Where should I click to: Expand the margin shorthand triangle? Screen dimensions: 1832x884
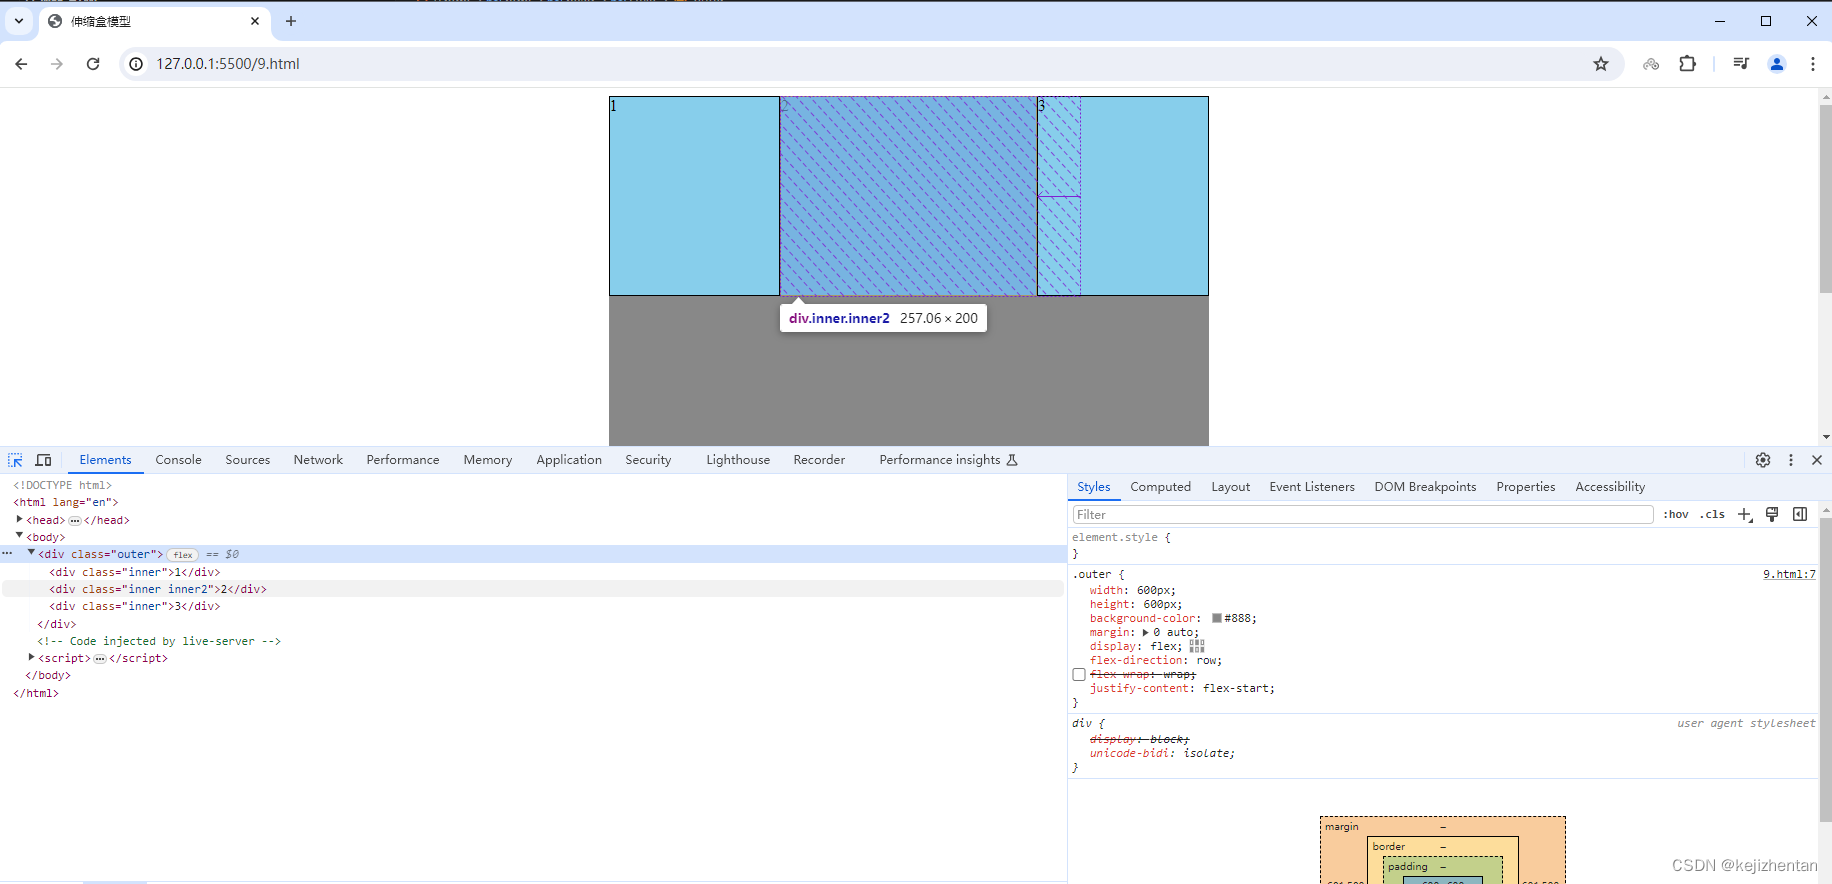point(1146,632)
